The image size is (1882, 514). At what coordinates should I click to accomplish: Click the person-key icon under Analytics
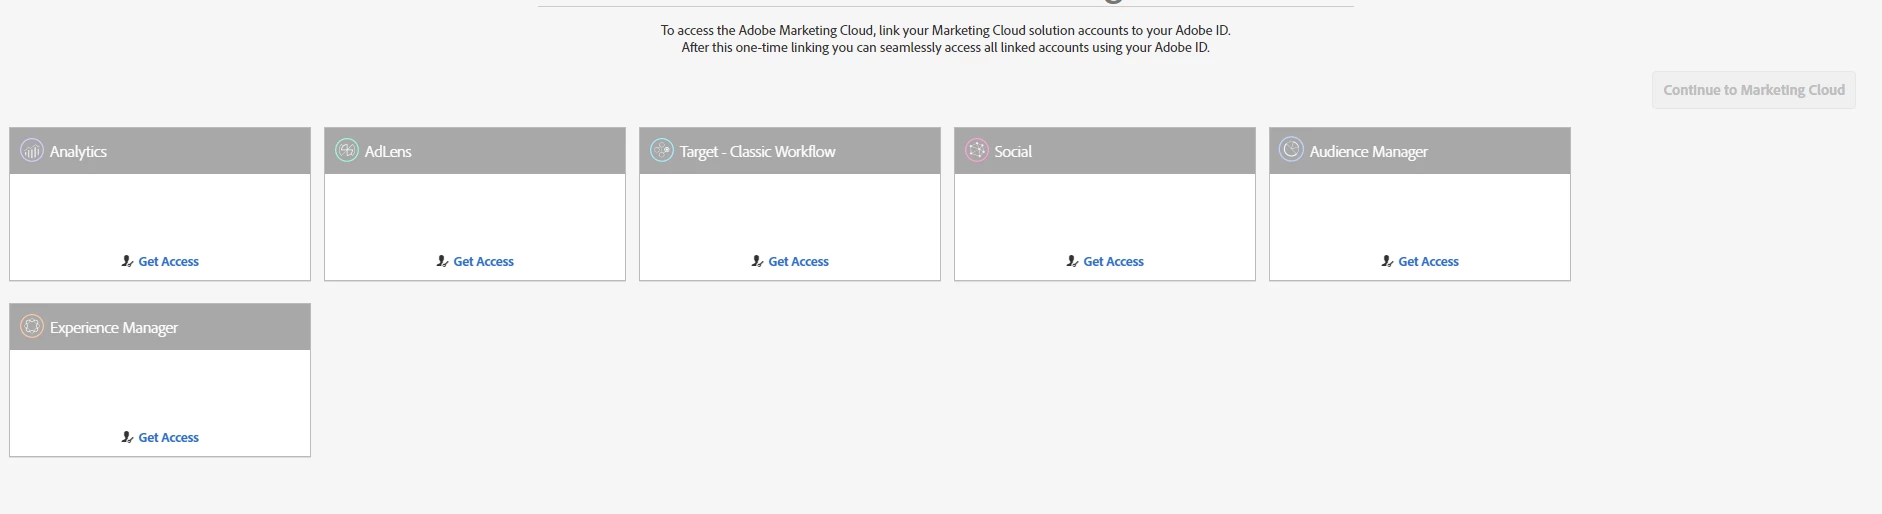click(127, 261)
